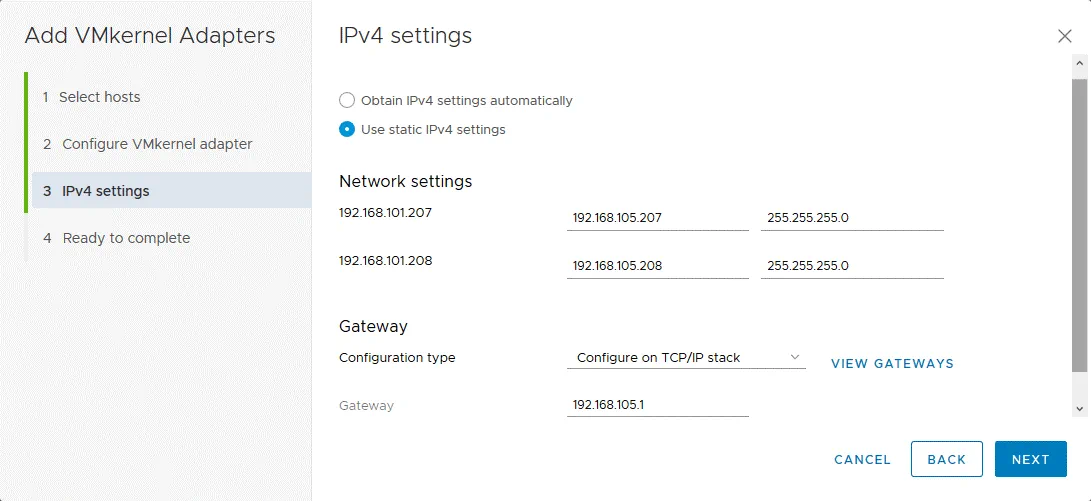
Task: Open step 4 Ready to complete
Action: coord(126,238)
